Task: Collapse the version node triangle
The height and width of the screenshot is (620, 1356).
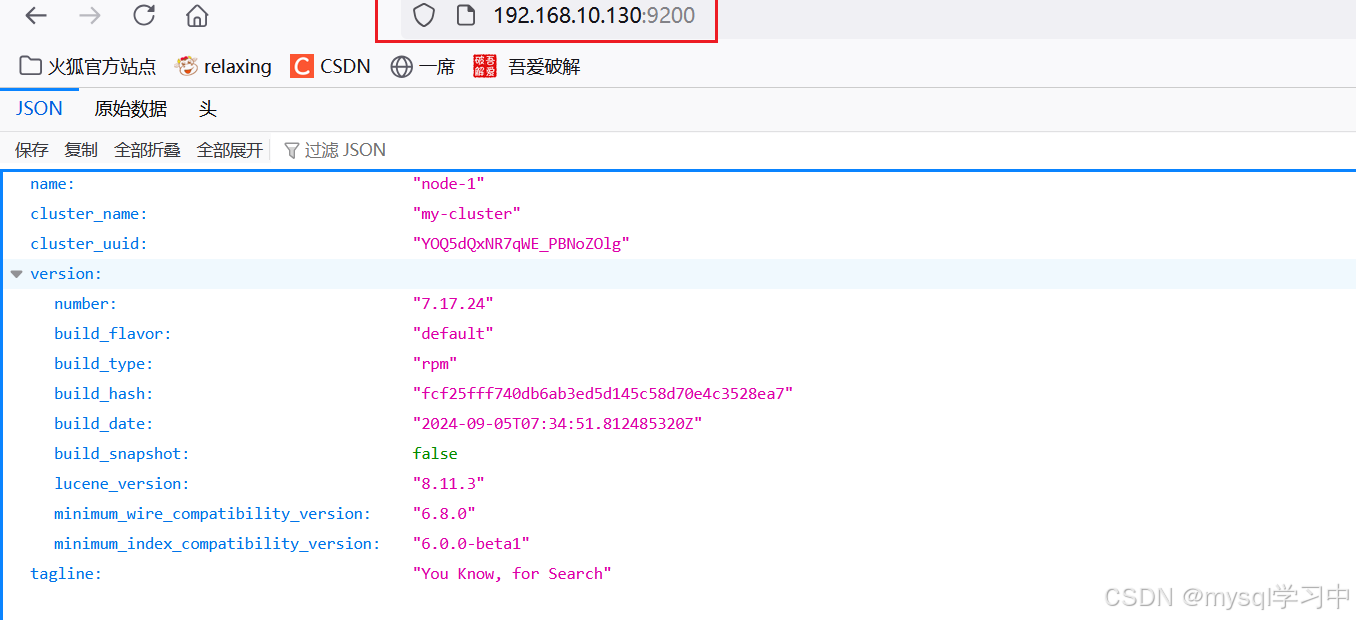Action: point(16,274)
